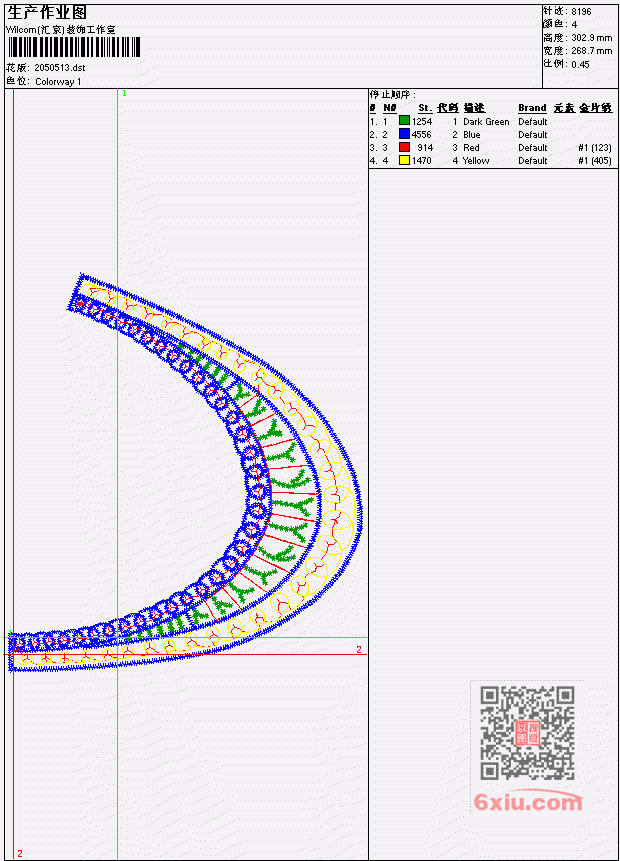
Task: Click the Red color swatch
Action: (404, 147)
